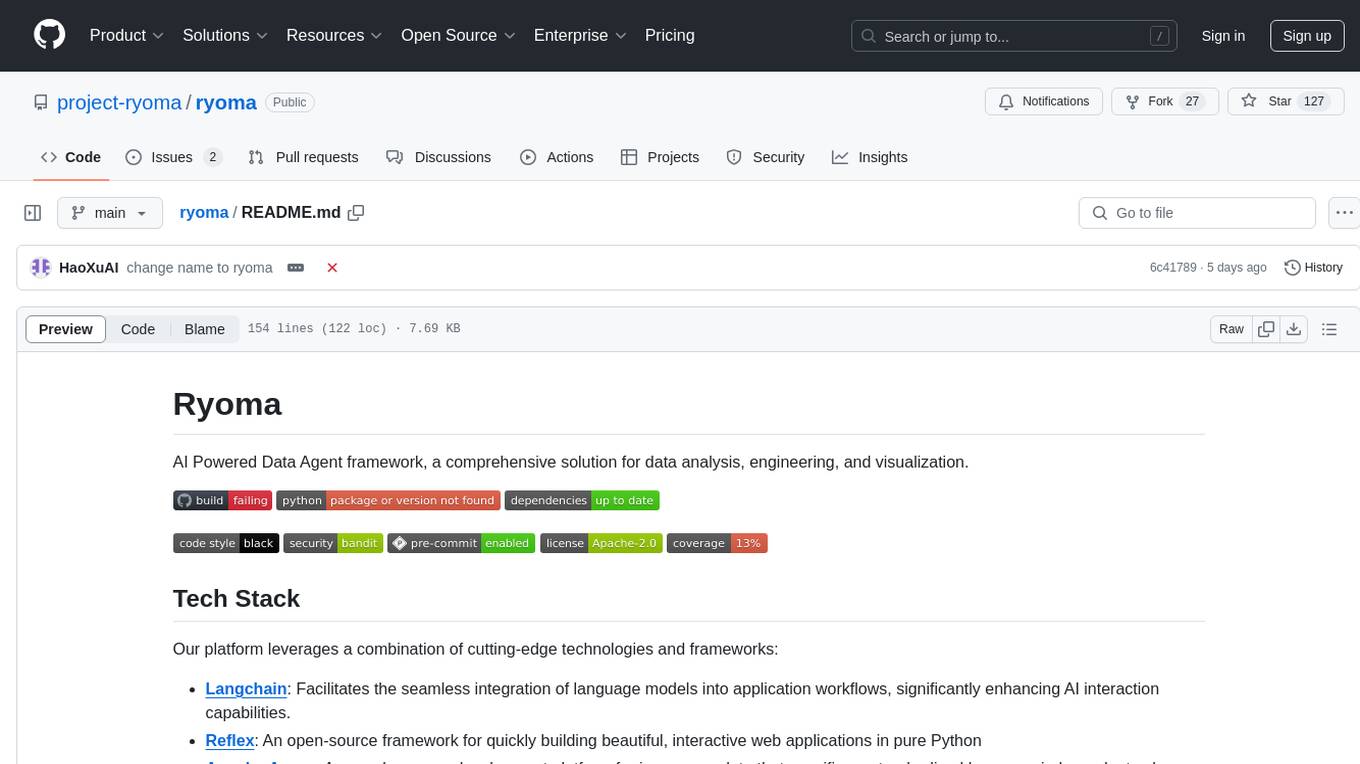Switch to the Issues tab

tap(173, 157)
